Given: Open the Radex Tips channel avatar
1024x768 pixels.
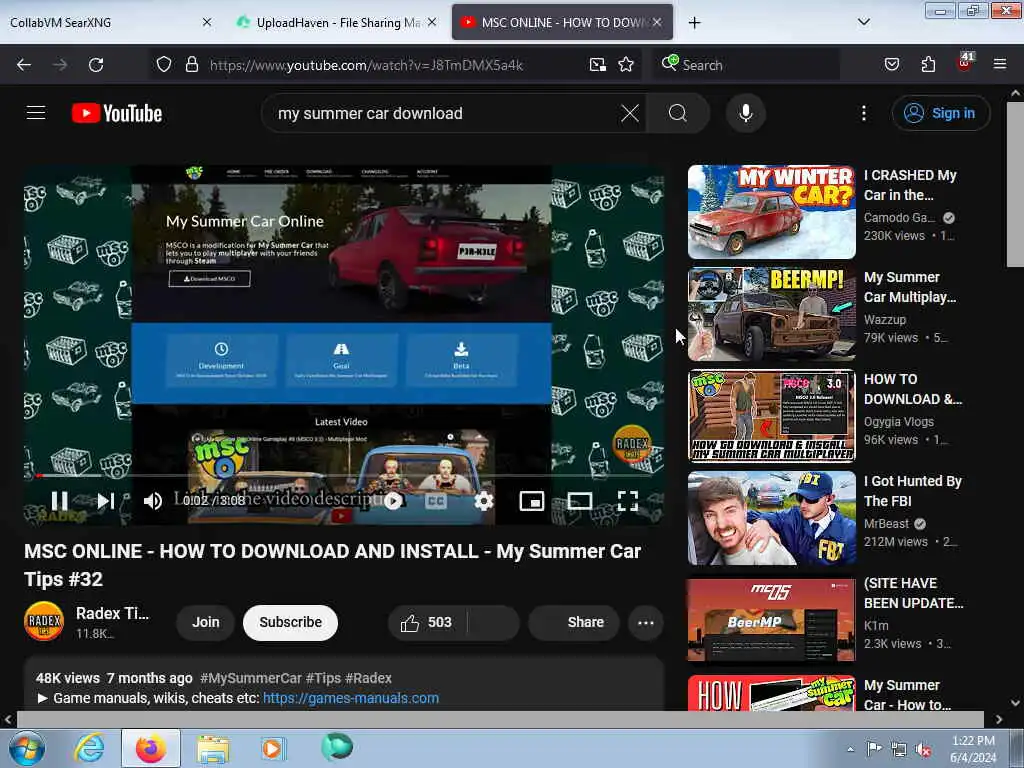Looking at the screenshot, I should (44, 621).
